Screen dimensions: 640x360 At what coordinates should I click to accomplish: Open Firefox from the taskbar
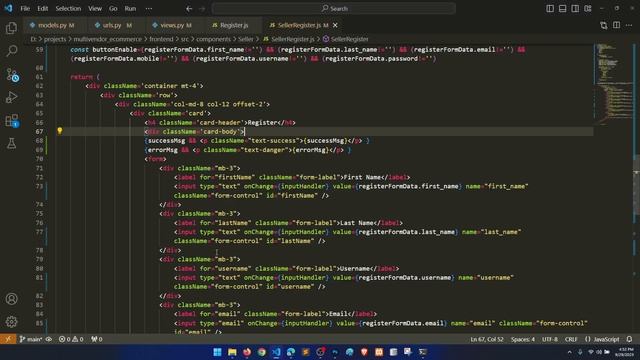(x=247, y=352)
